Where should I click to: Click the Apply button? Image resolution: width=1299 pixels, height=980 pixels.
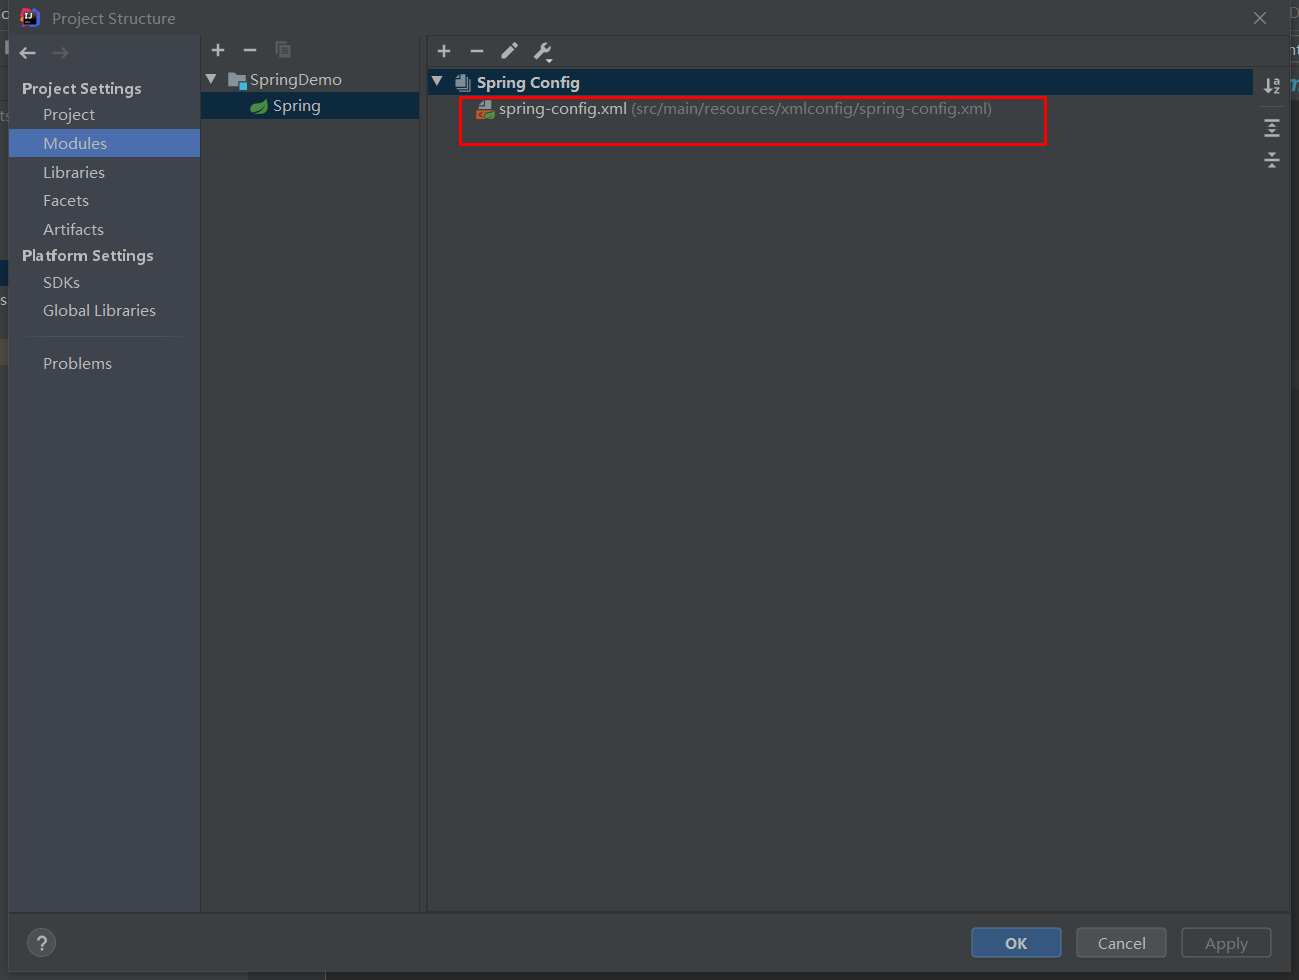point(1226,943)
